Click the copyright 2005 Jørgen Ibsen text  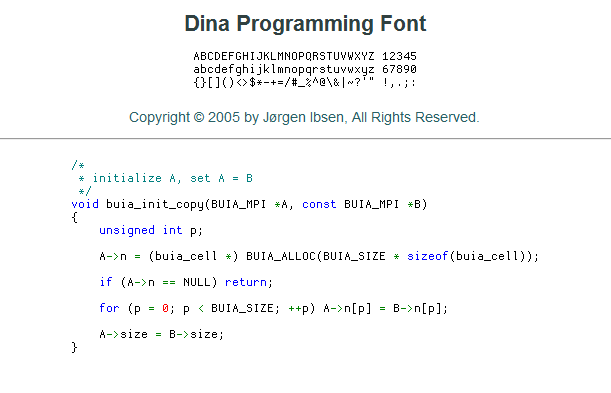tap(304, 117)
